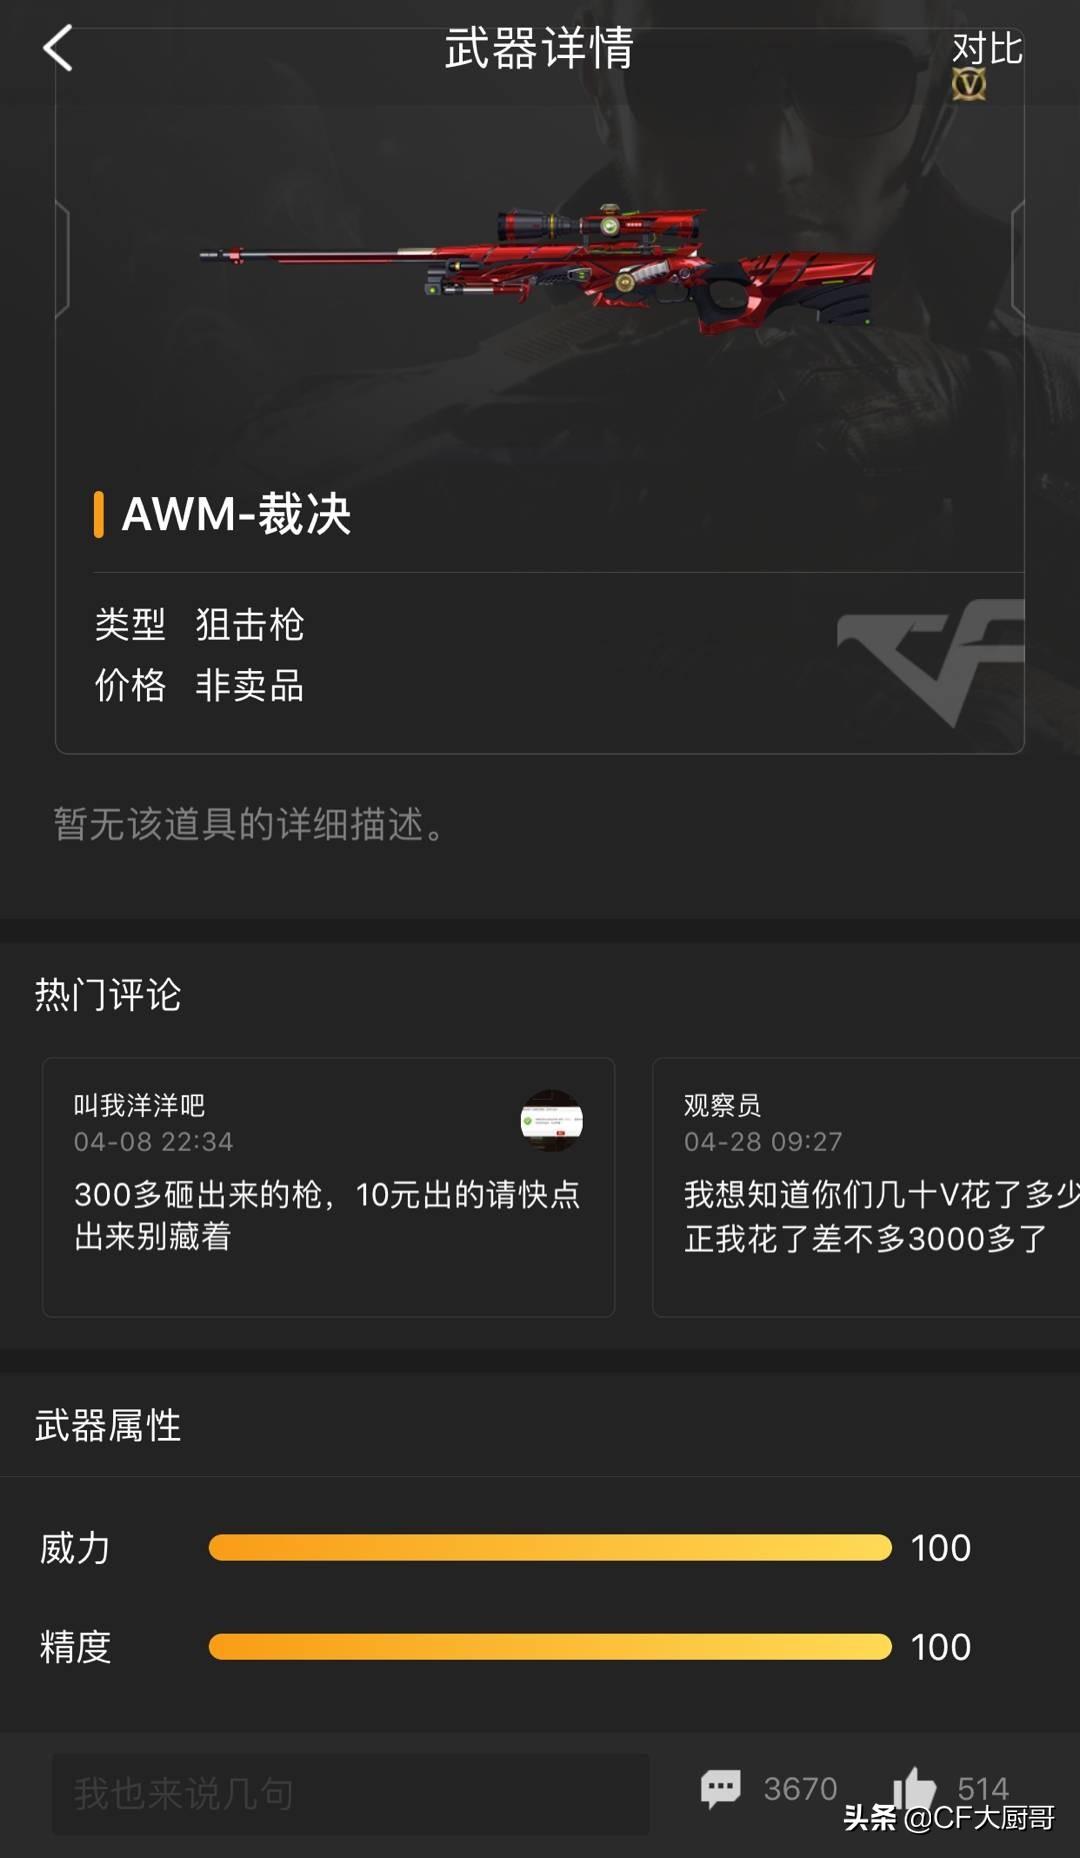The image size is (1080, 1858).
Task: Select the 热门评论 section header
Action: click(x=108, y=994)
